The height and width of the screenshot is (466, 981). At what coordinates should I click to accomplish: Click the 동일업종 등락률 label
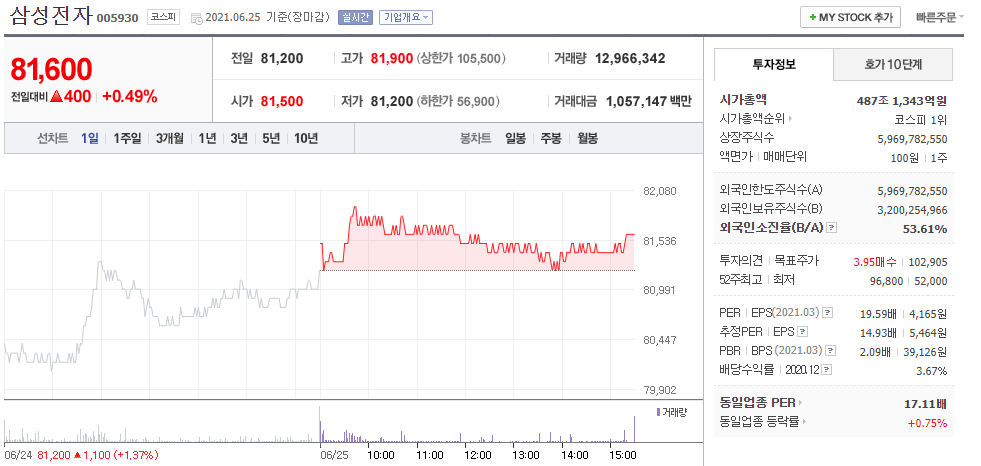[x=760, y=422]
